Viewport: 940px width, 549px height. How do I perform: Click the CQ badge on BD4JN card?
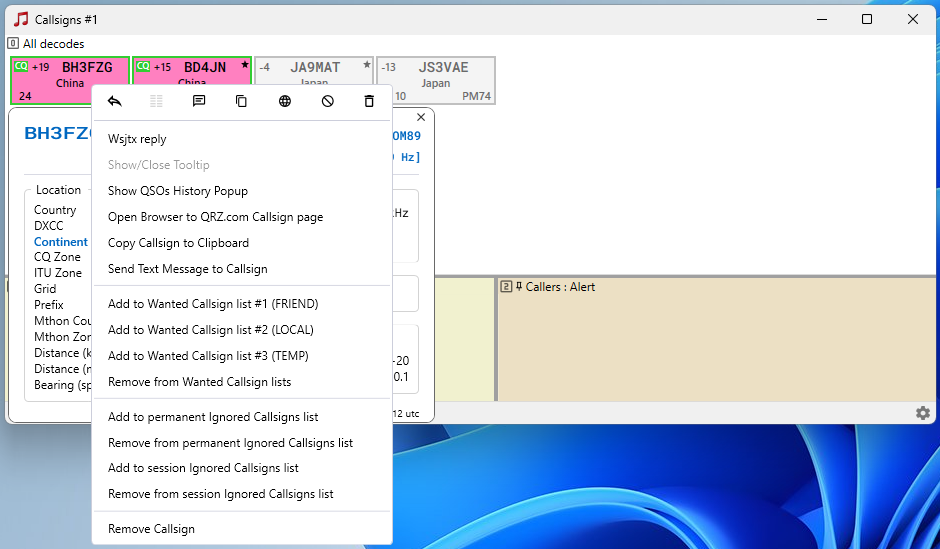coord(143,66)
